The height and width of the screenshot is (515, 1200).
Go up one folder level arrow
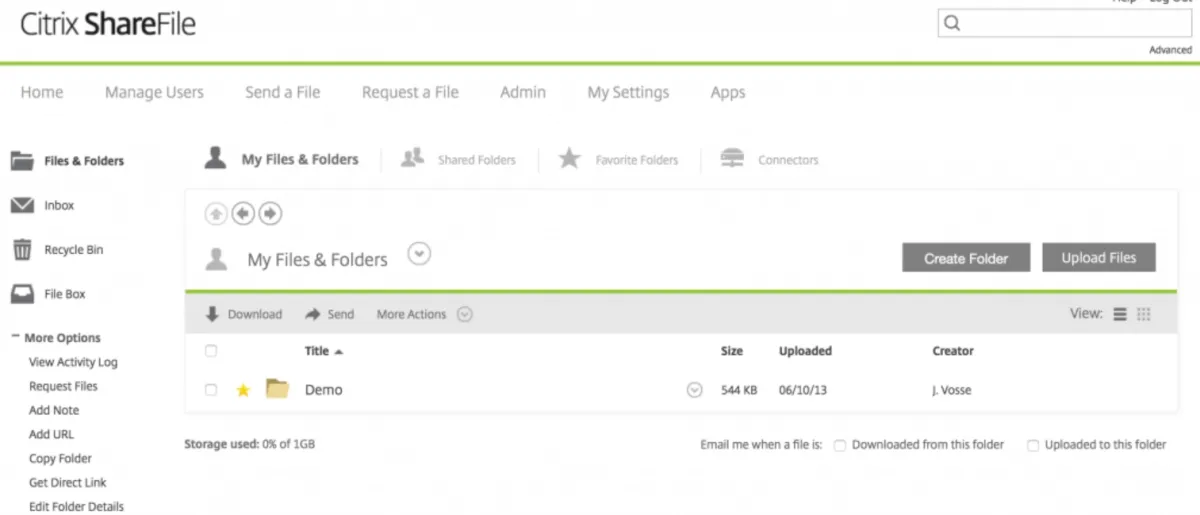(216, 213)
